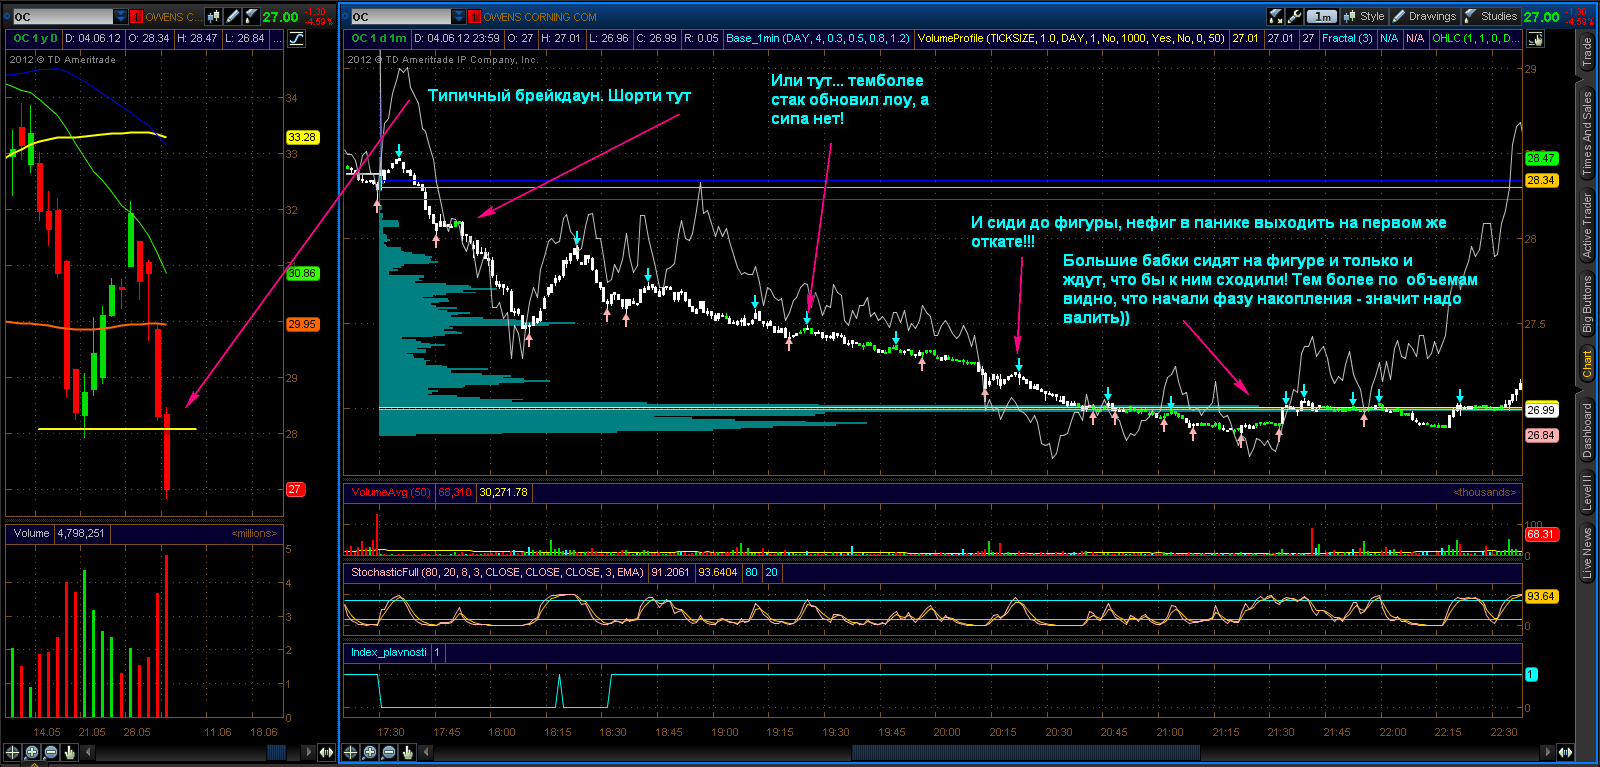The width and height of the screenshot is (1600, 767).
Task: Click the drawings pencil icon in left chart
Action: (232, 16)
